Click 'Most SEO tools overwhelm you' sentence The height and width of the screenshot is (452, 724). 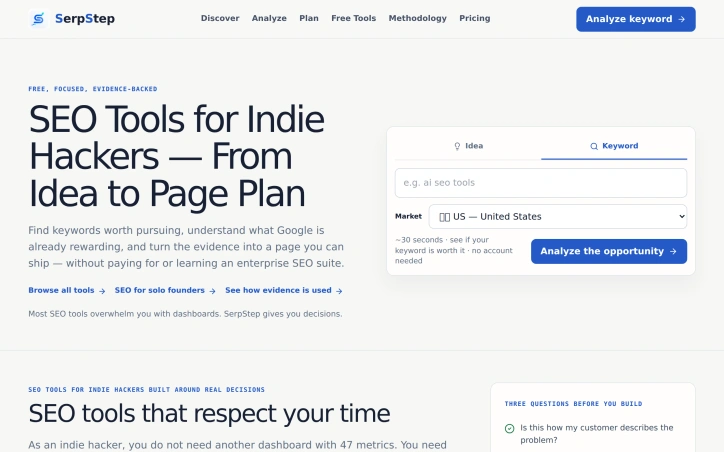point(185,314)
